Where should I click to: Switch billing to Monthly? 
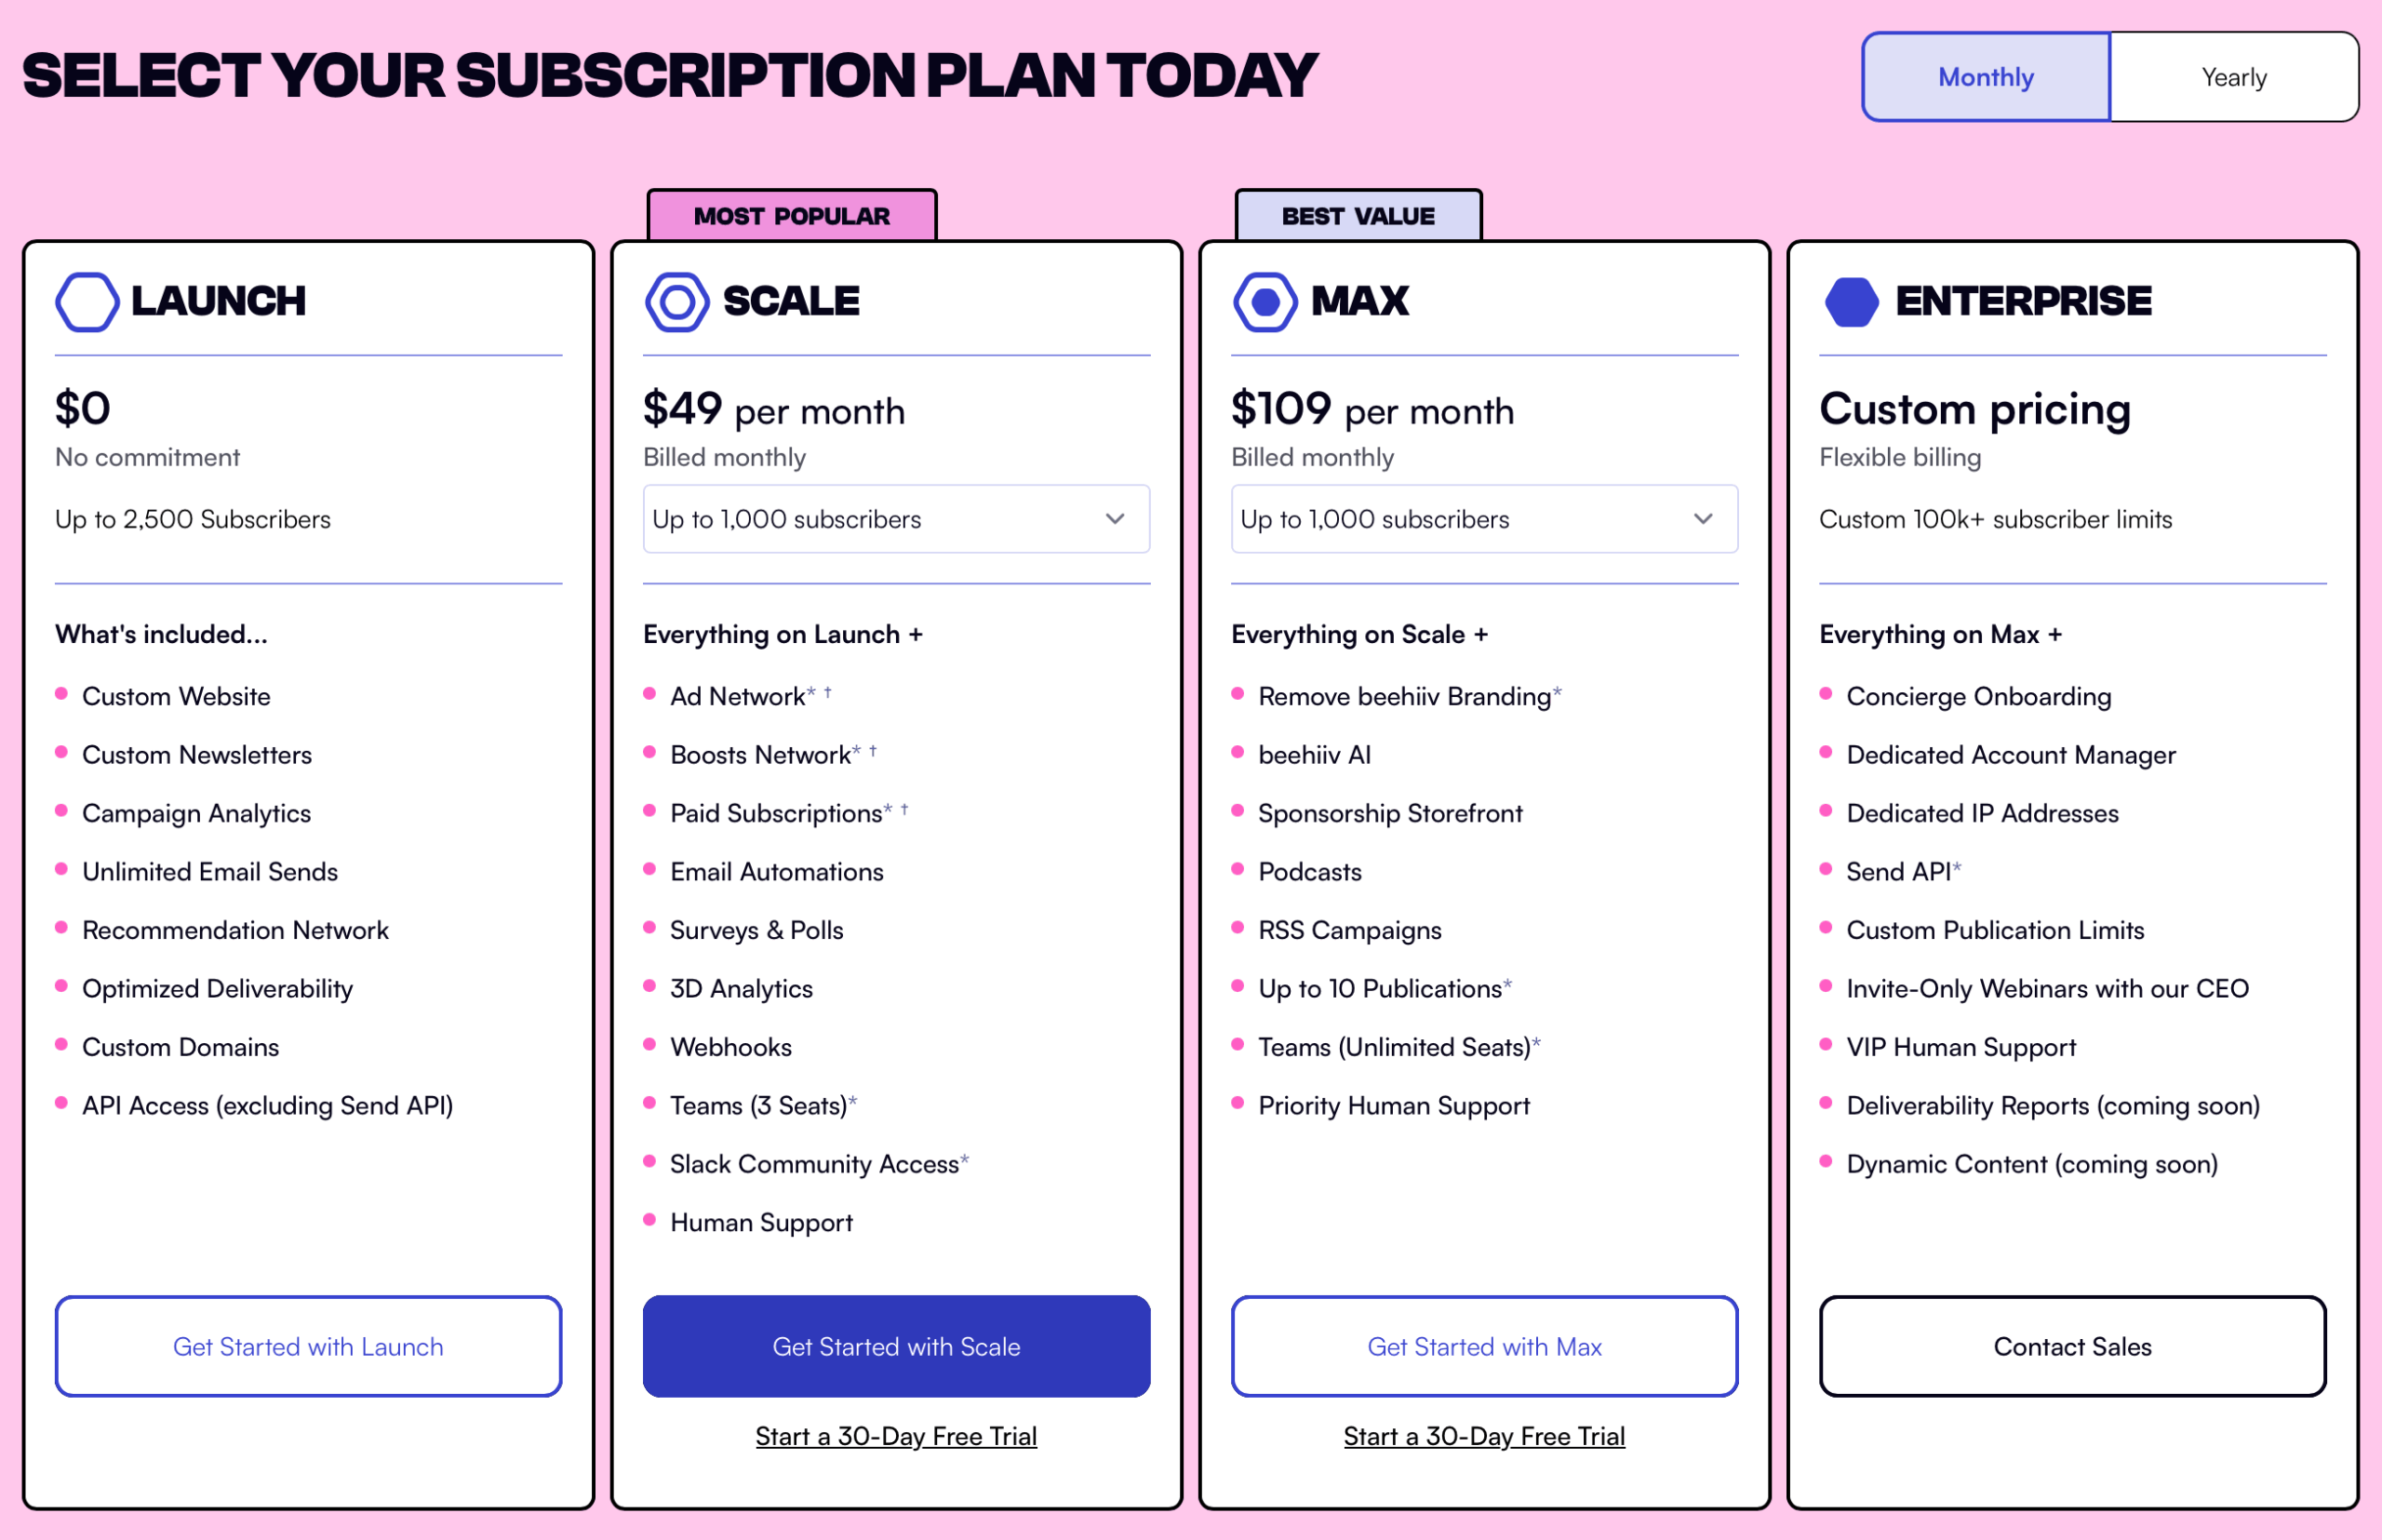1986,77
